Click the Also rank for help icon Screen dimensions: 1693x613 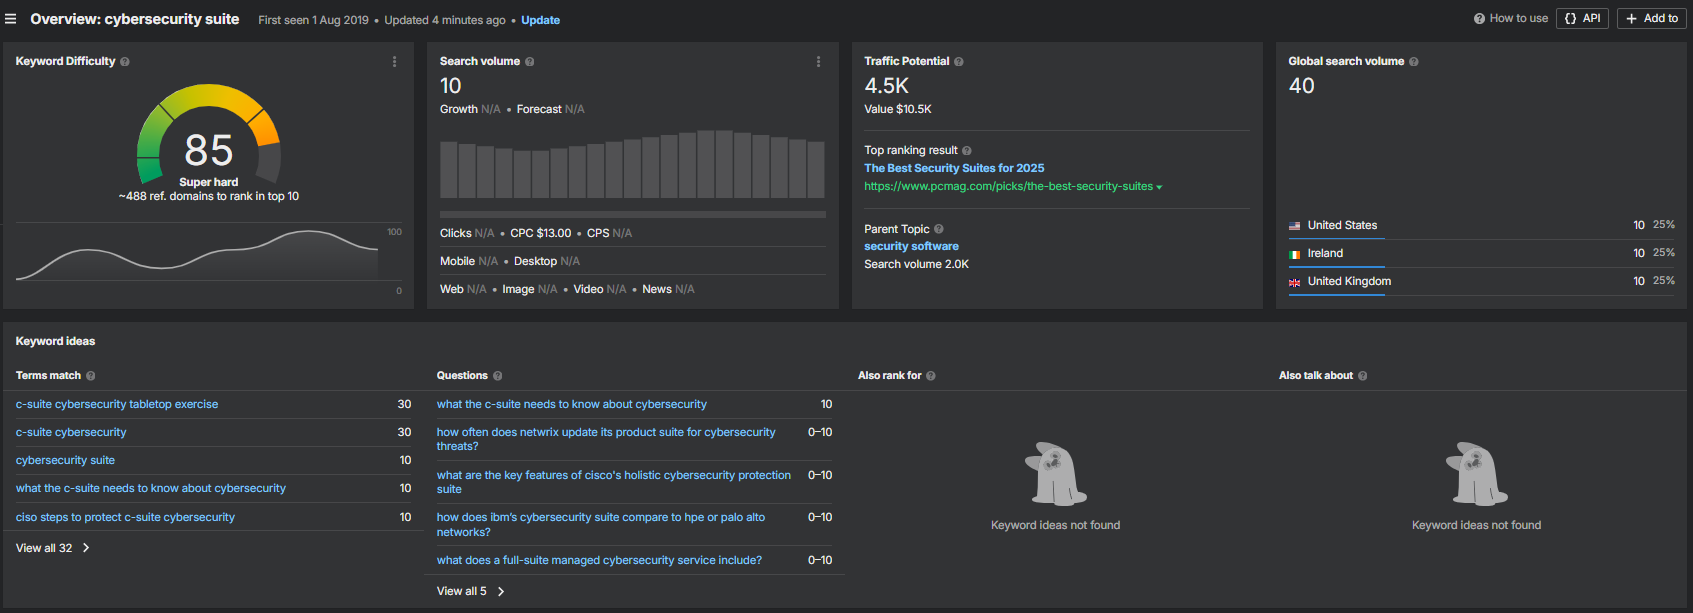931,376
